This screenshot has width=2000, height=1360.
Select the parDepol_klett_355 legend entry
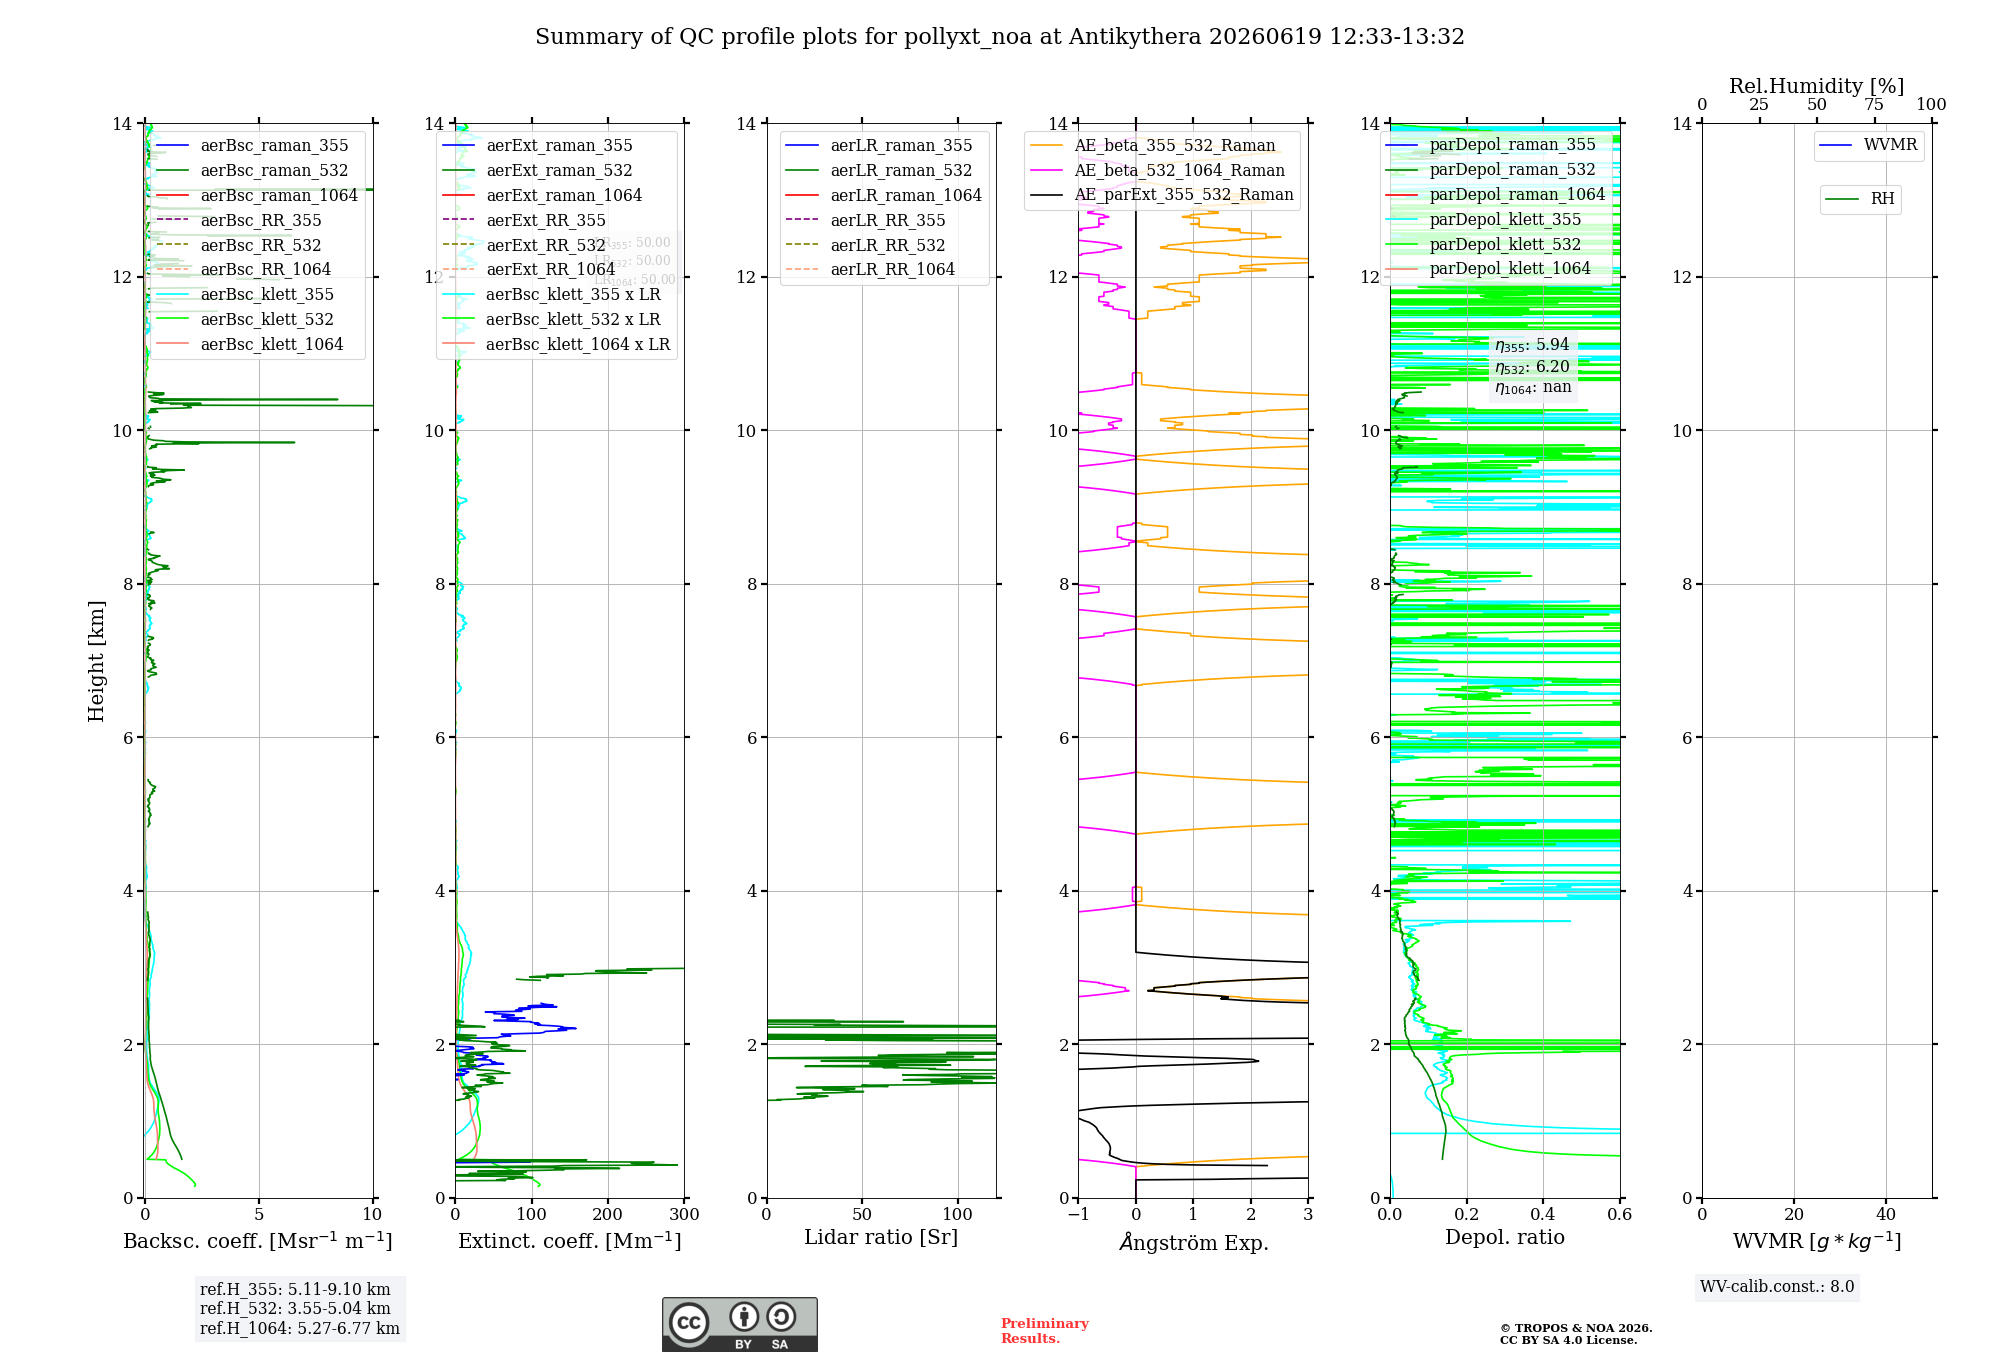(1483, 220)
